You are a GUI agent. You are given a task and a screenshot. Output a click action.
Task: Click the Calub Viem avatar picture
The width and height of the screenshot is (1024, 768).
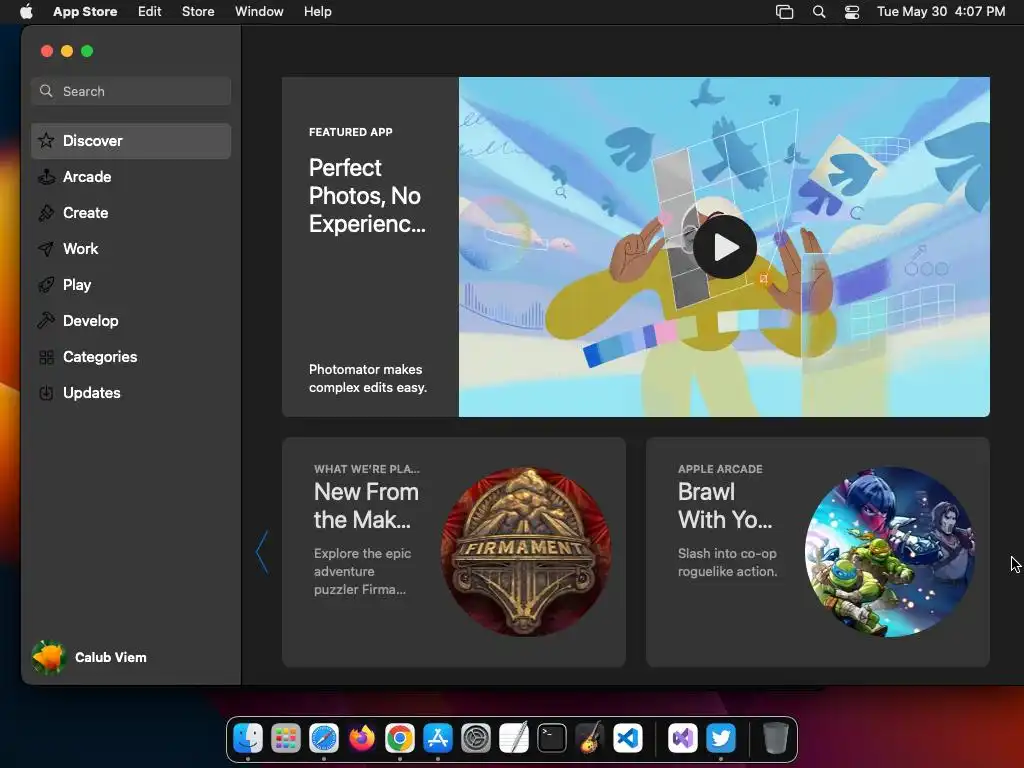pyautogui.click(x=49, y=657)
